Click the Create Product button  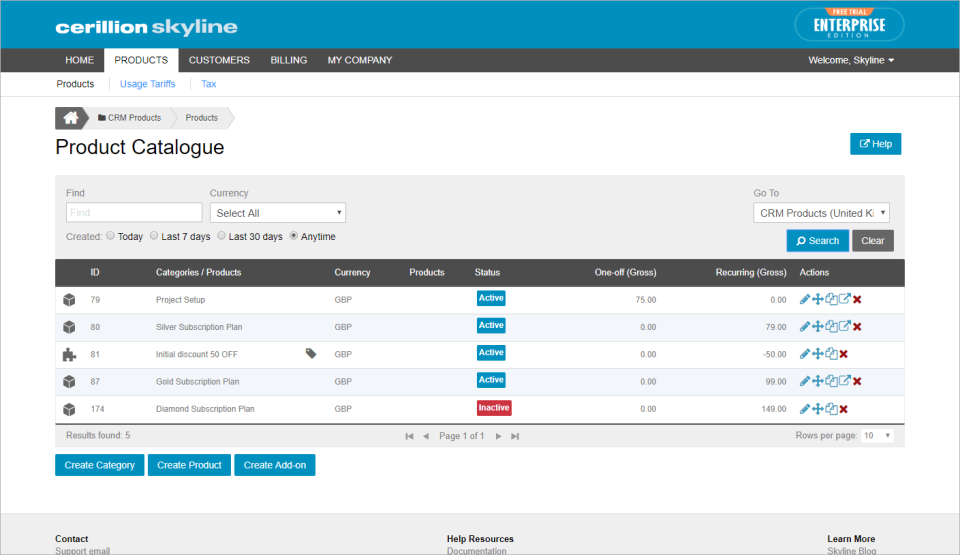click(189, 465)
